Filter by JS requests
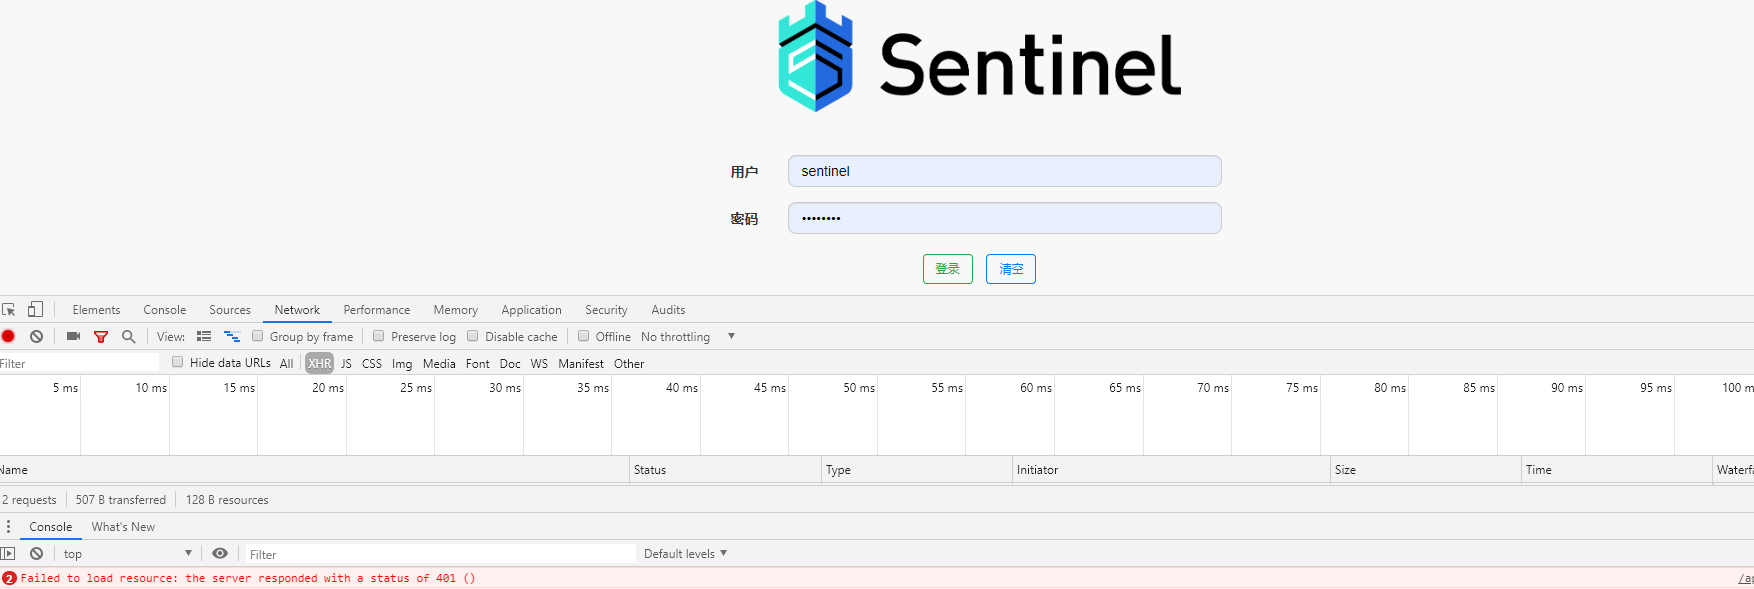 pyautogui.click(x=346, y=364)
